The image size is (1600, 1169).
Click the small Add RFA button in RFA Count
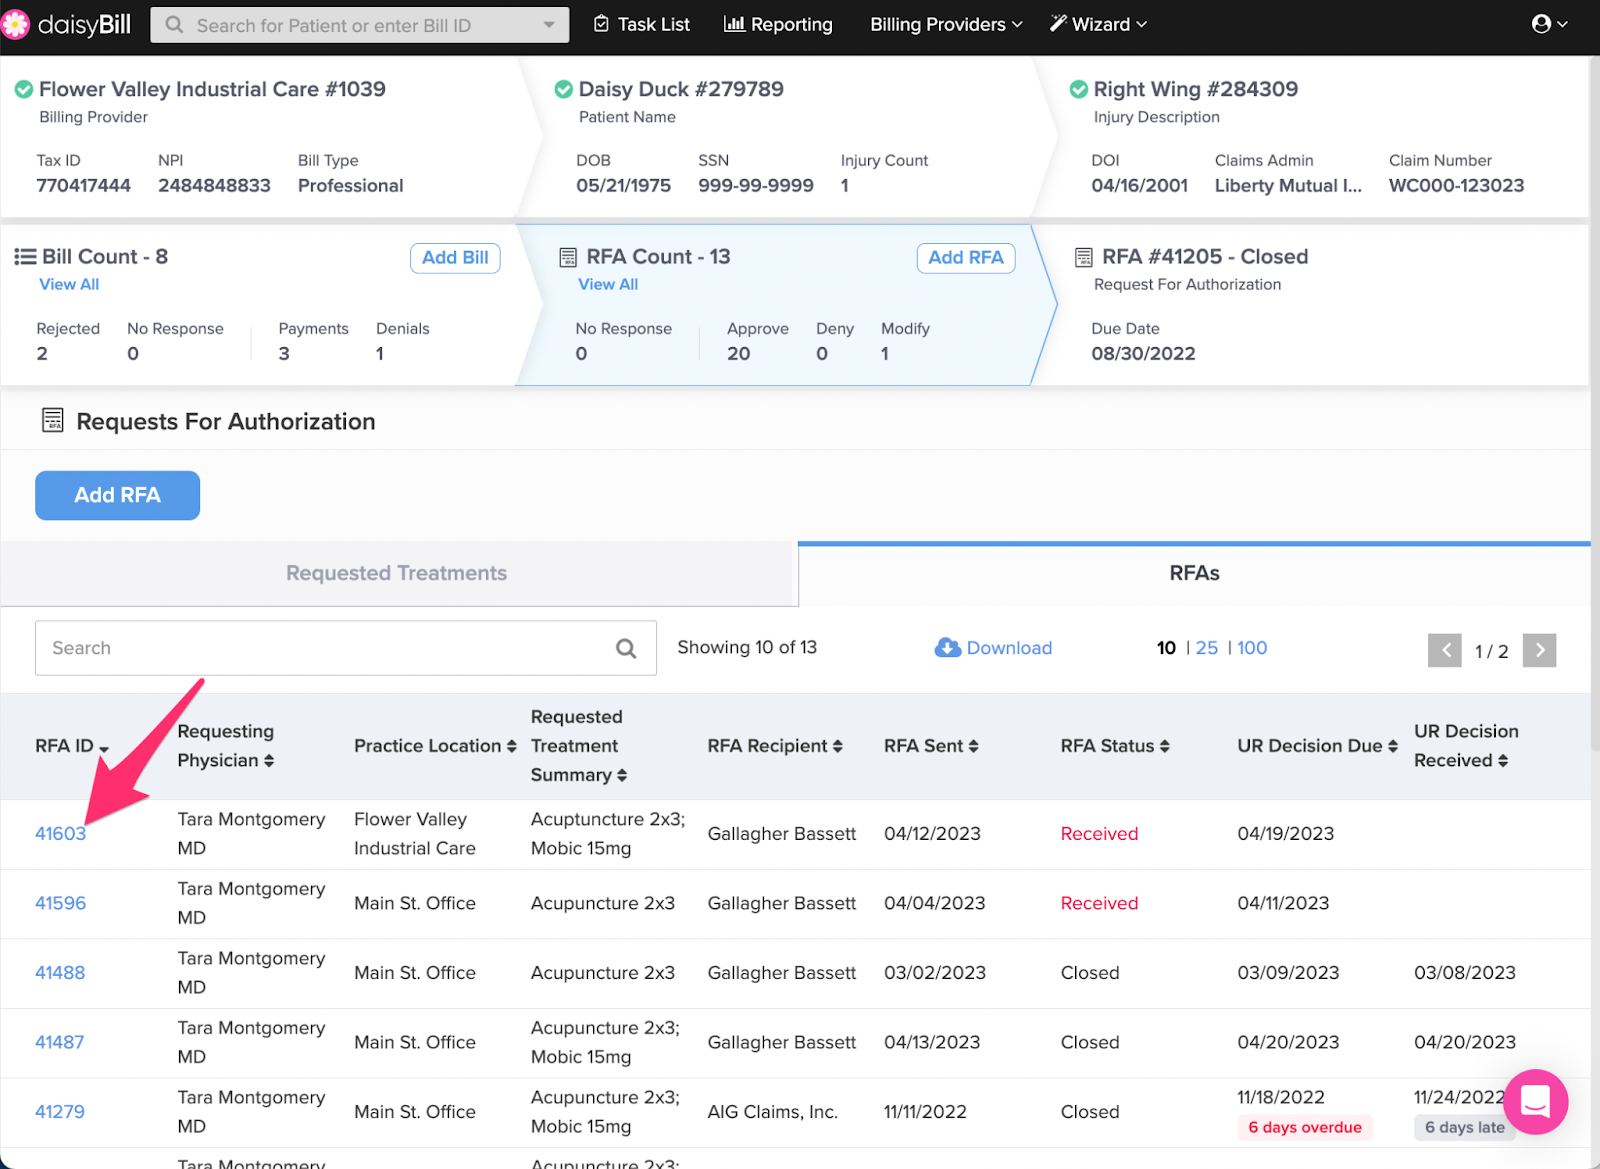pos(966,258)
